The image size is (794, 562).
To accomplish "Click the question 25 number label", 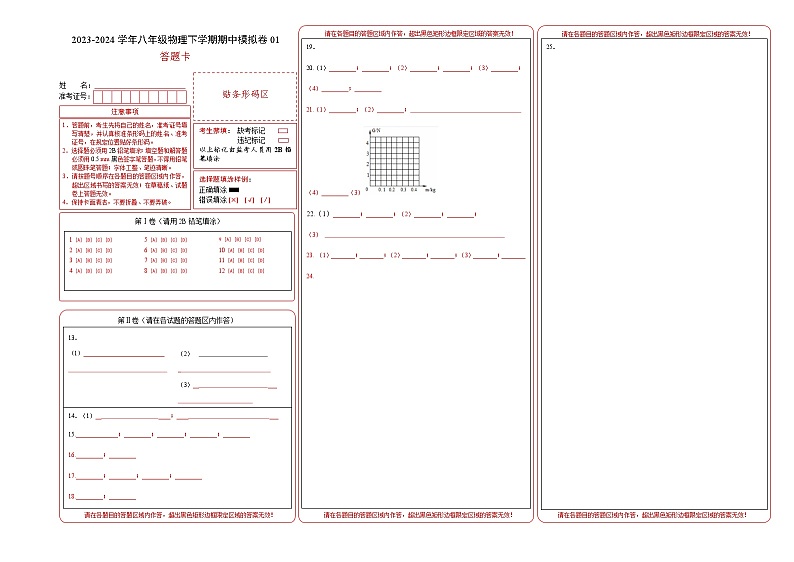I will (550, 47).
